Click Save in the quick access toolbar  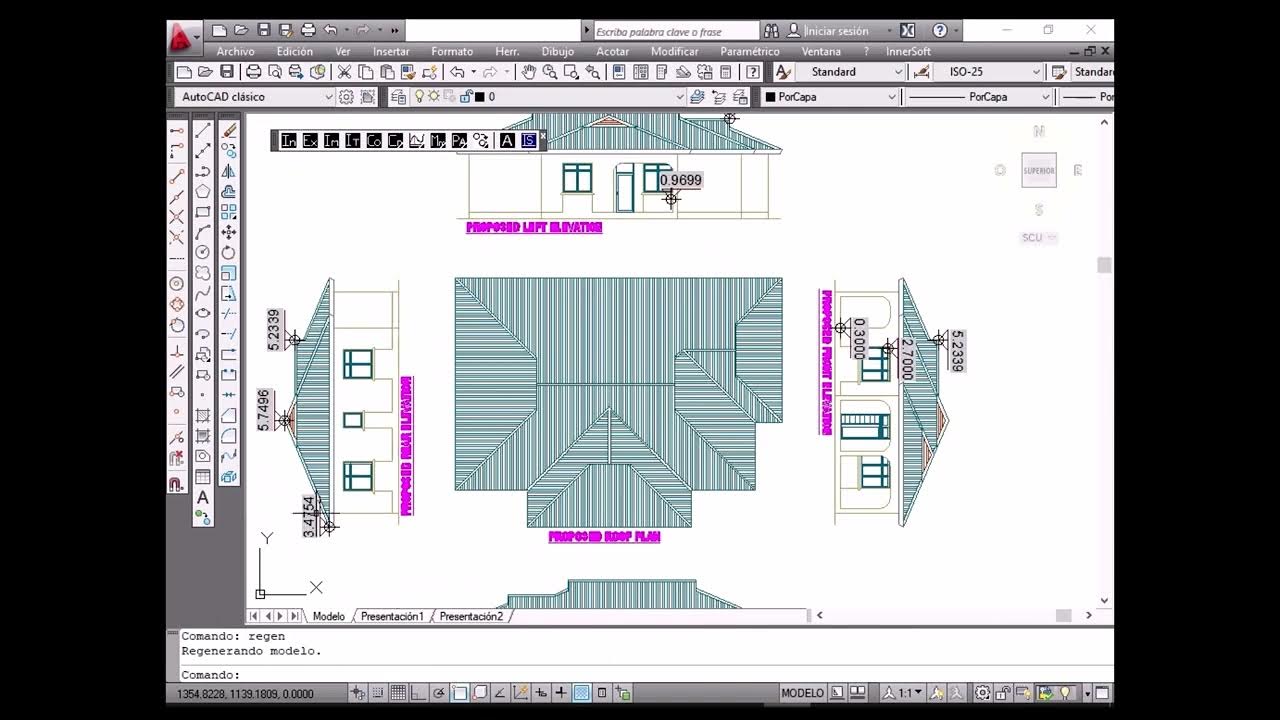[264, 30]
